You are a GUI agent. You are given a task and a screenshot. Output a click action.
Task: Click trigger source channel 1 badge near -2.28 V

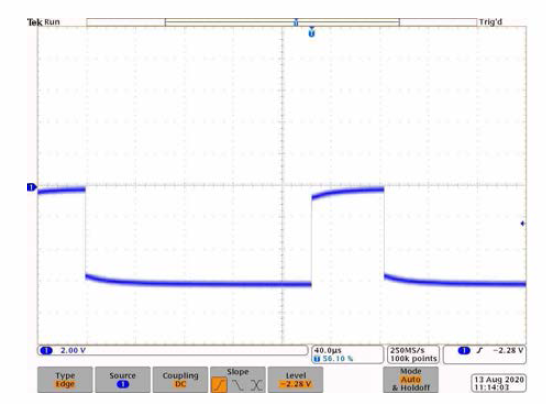tap(464, 350)
